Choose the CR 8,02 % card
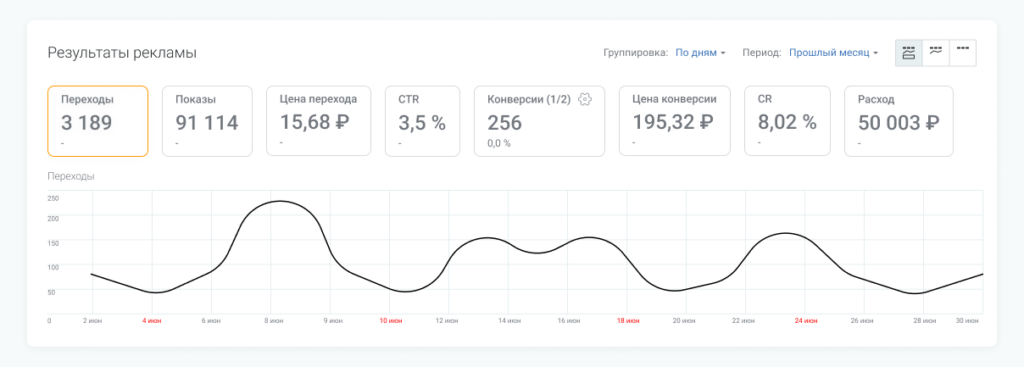1024x367 pixels. 788,121
